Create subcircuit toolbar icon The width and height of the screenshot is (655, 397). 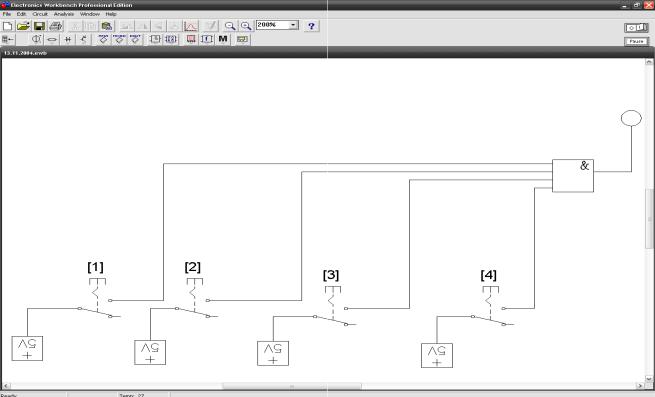pos(174,26)
